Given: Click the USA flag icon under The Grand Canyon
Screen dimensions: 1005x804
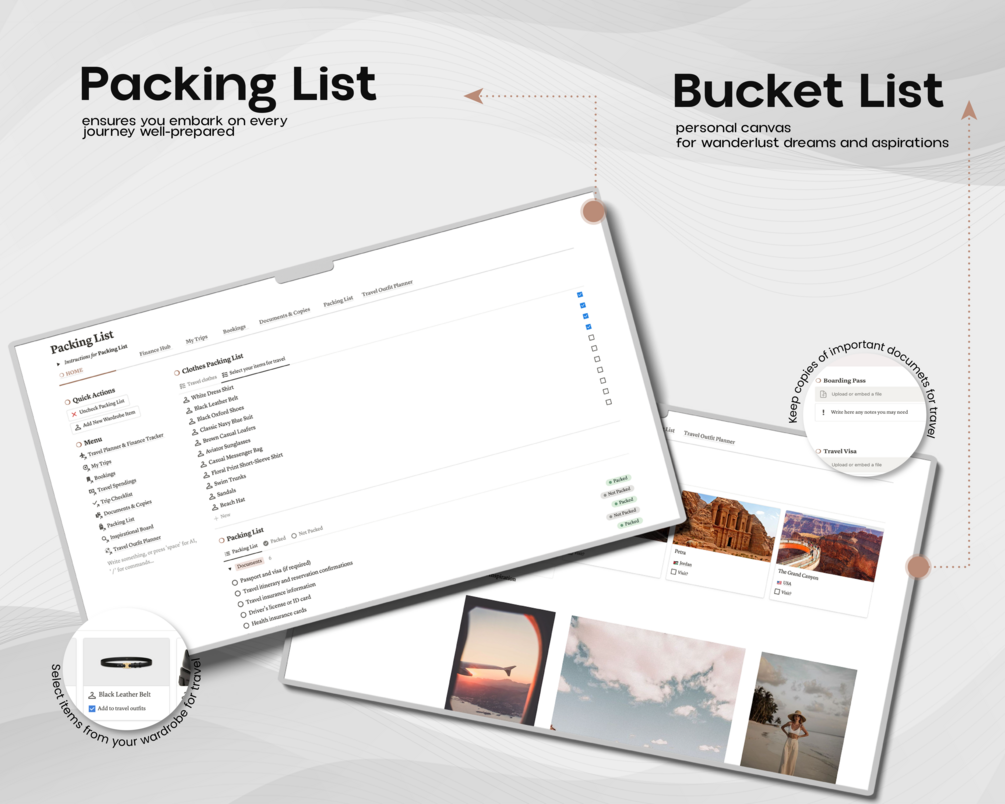Looking at the screenshot, I should 779,583.
